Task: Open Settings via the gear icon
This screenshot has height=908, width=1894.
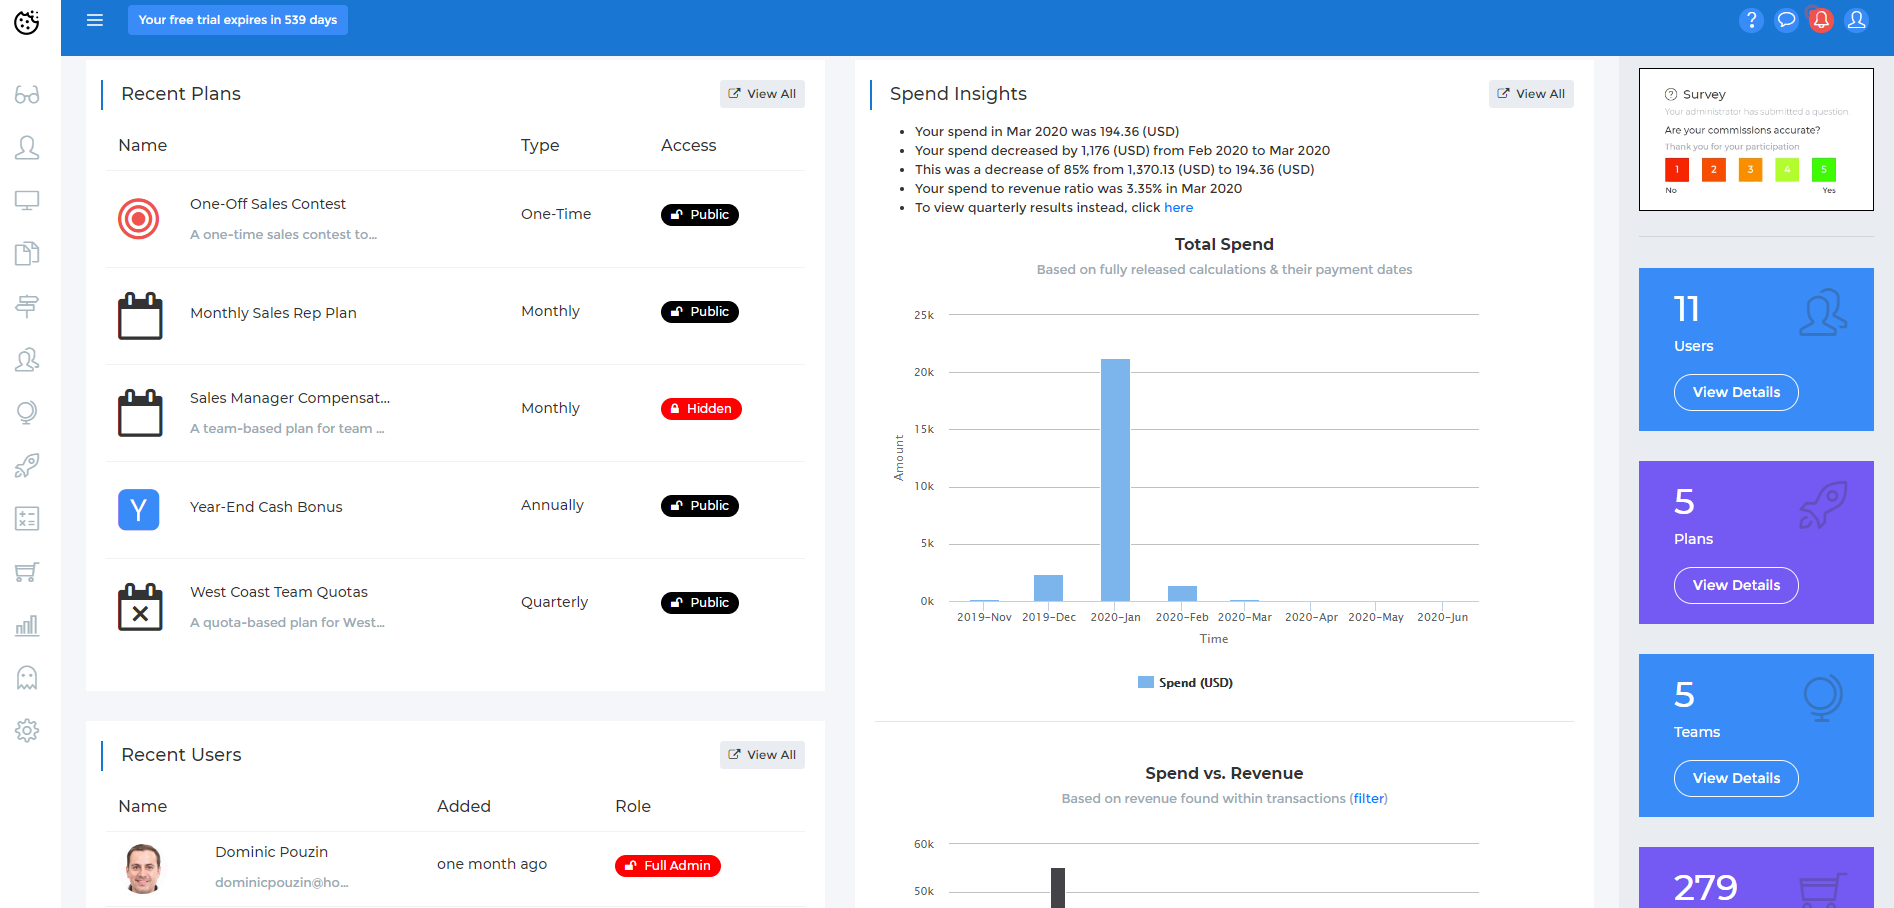Action: (x=27, y=730)
